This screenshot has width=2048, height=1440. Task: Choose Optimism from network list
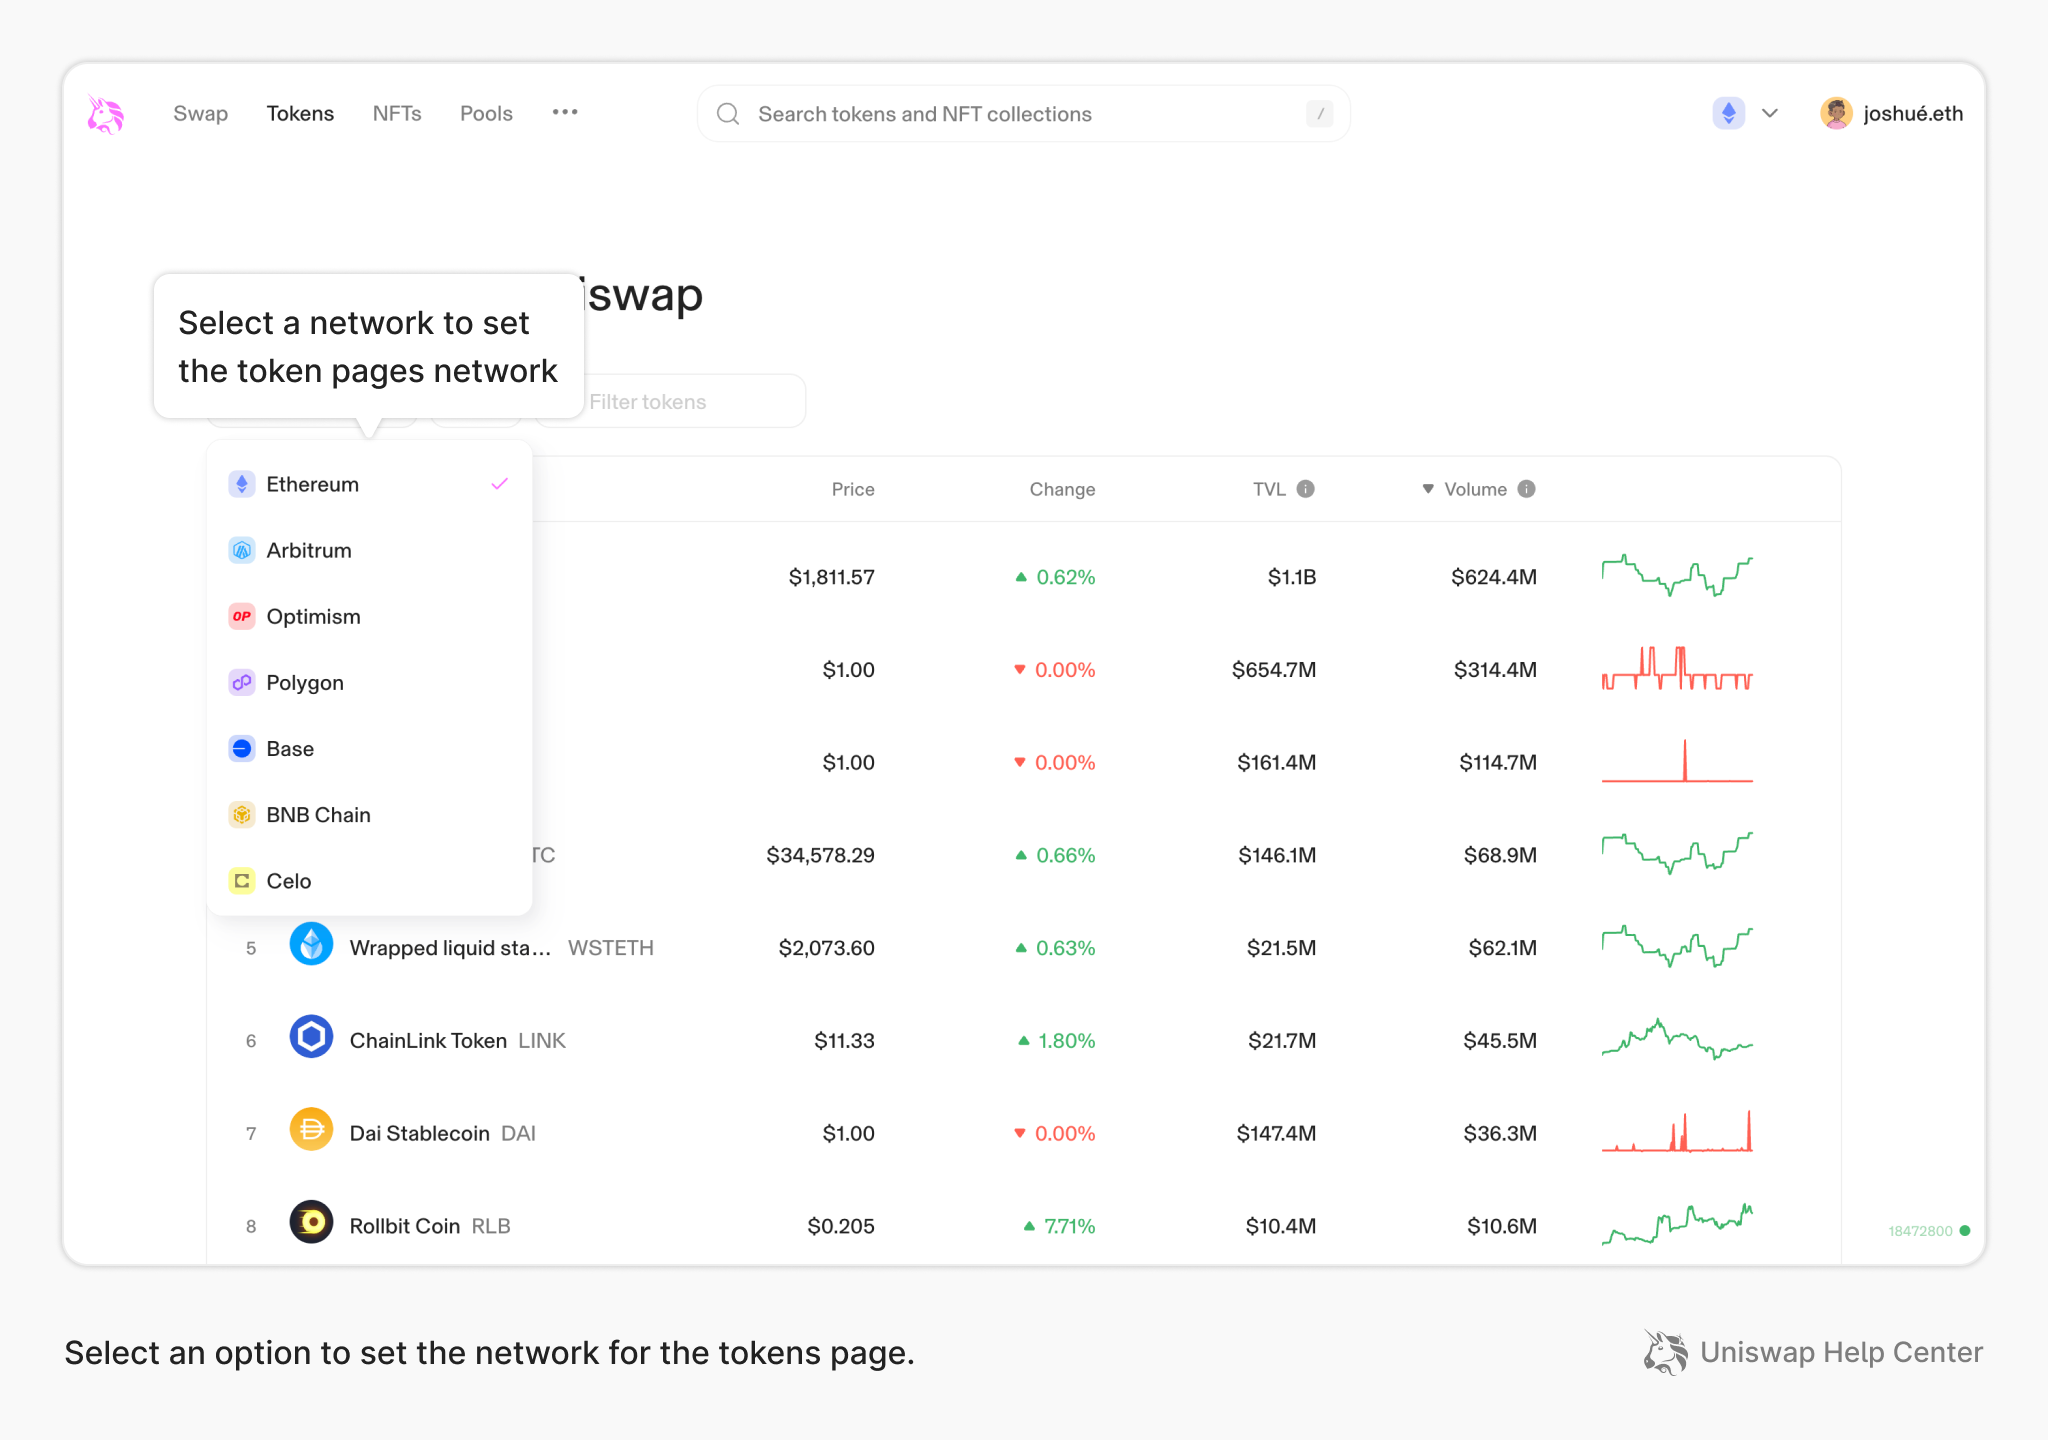[369, 616]
